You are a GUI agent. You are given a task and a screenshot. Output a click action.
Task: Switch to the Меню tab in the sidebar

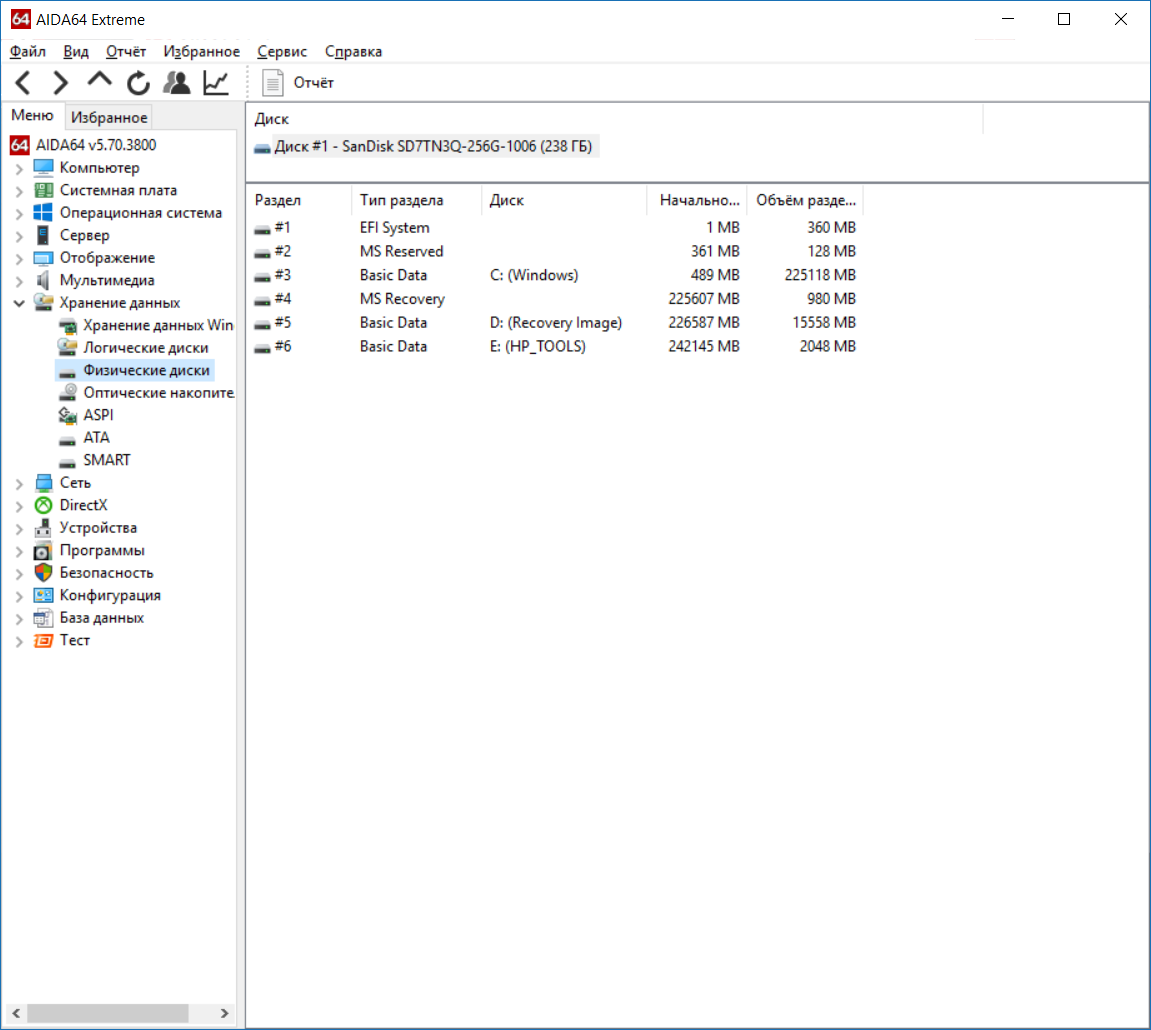coord(32,115)
